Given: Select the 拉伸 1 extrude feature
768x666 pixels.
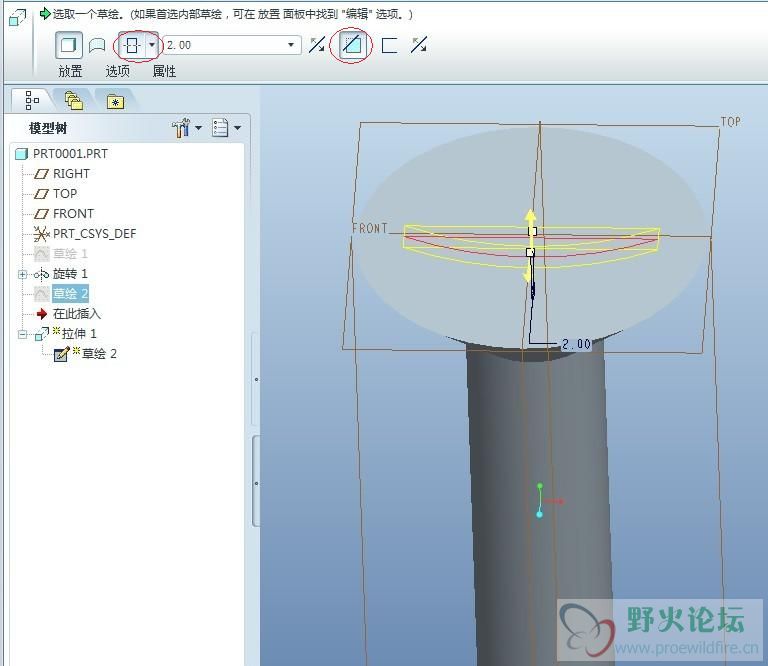Looking at the screenshot, I should pyautogui.click(x=66, y=334).
